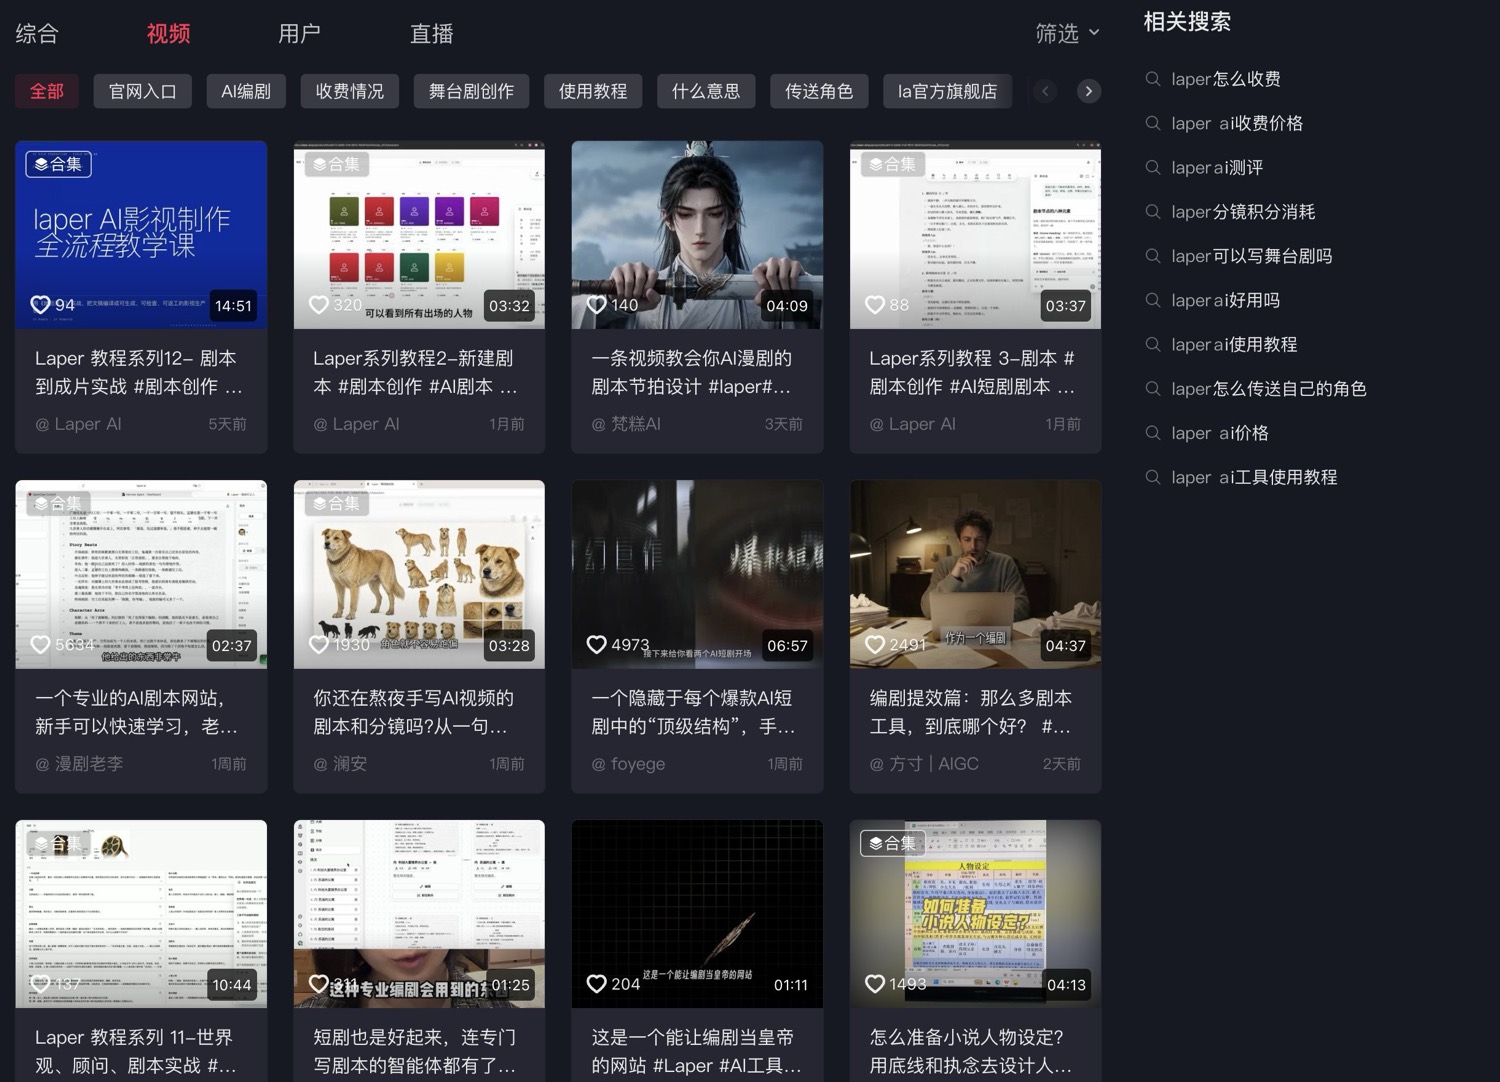Image resolution: width=1500 pixels, height=1082 pixels.
Task: Search related term laper怎么传送自己的角色
Action: [1268, 388]
